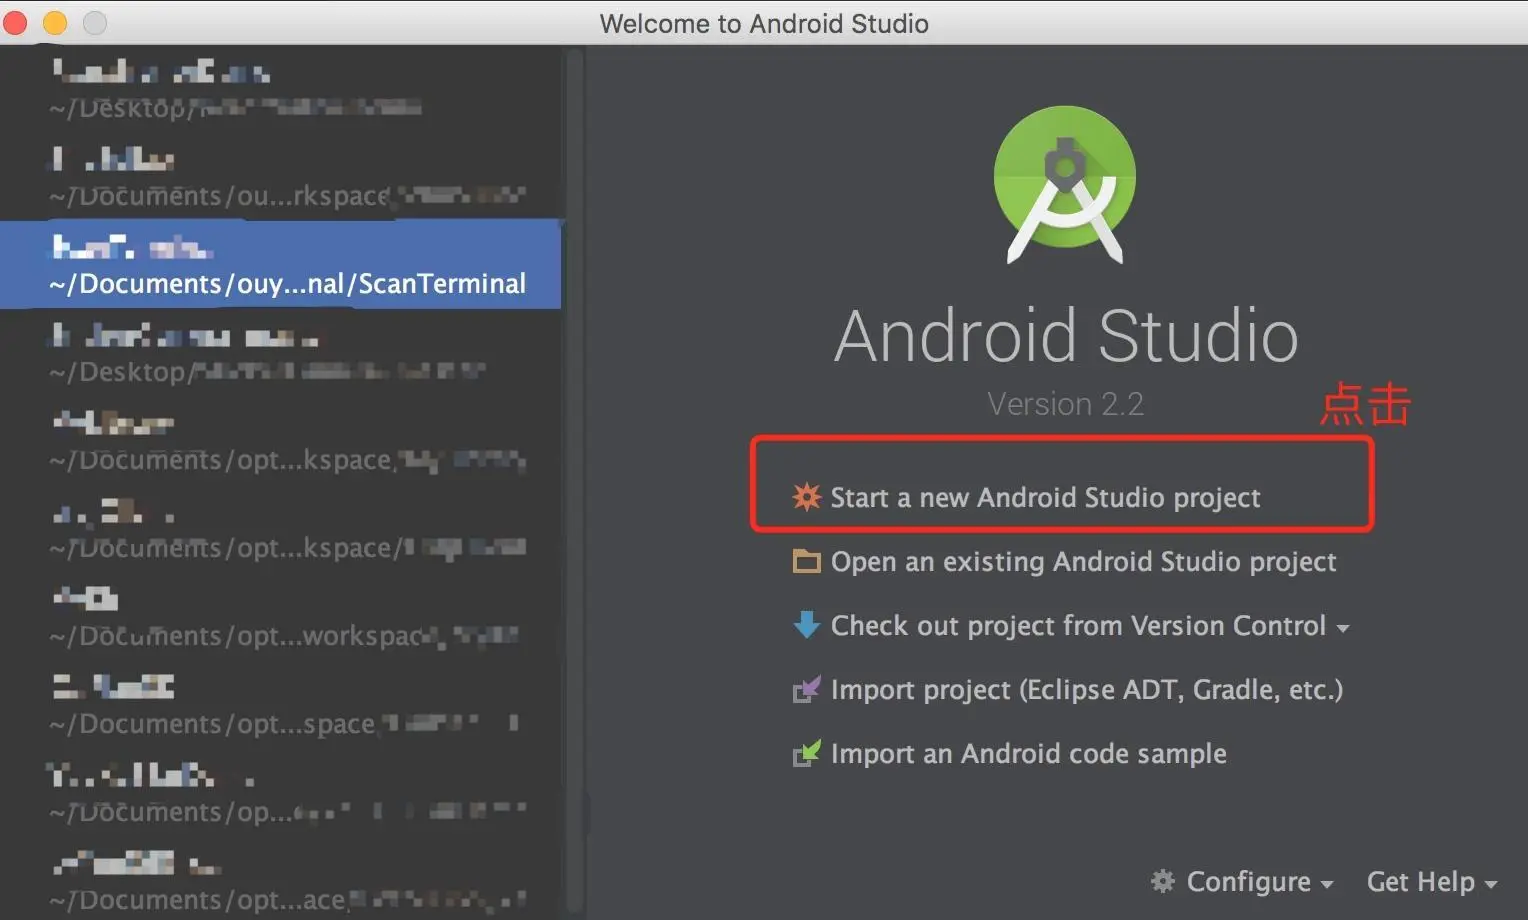Image resolution: width=1528 pixels, height=920 pixels.
Task: Click the starburst icon beside Start a new project
Action: click(x=806, y=497)
